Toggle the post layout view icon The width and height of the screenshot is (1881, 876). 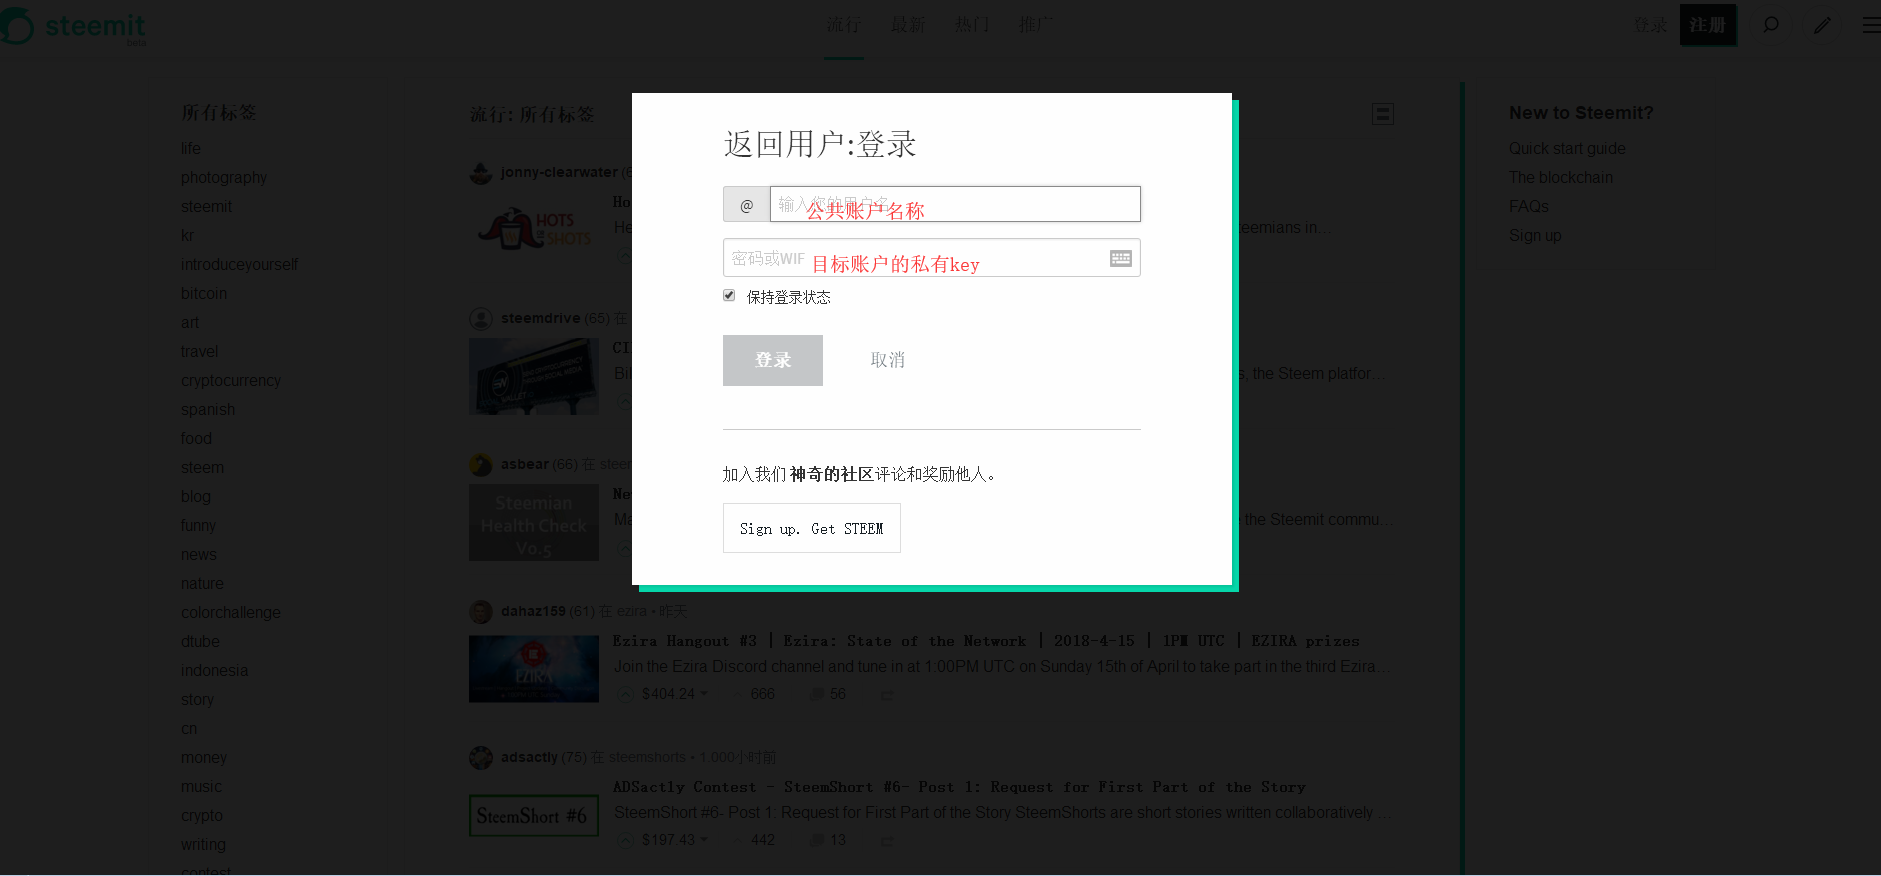pyautogui.click(x=1383, y=114)
